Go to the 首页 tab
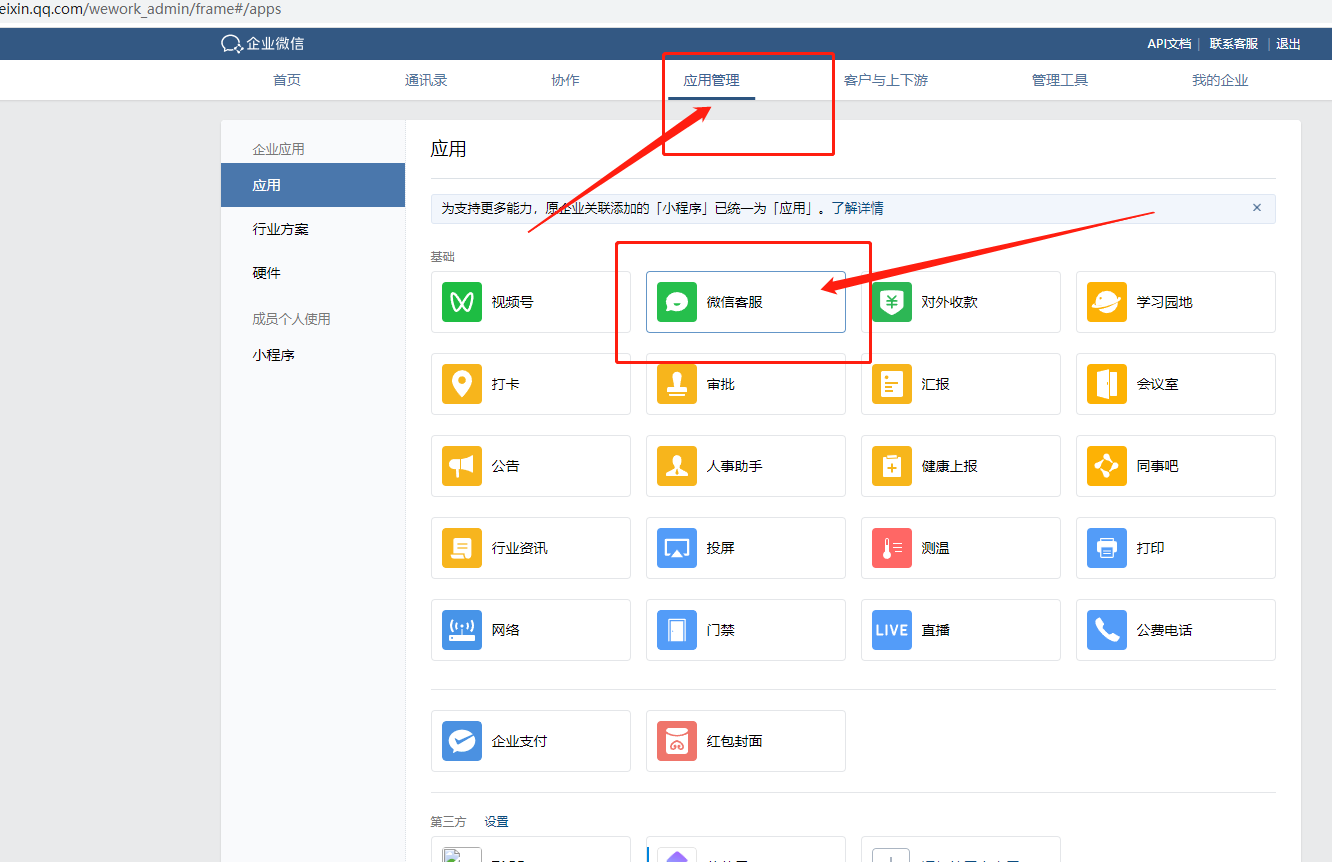Image resolution: width=1332 pixels, height=862 pixels. (287, 80)
